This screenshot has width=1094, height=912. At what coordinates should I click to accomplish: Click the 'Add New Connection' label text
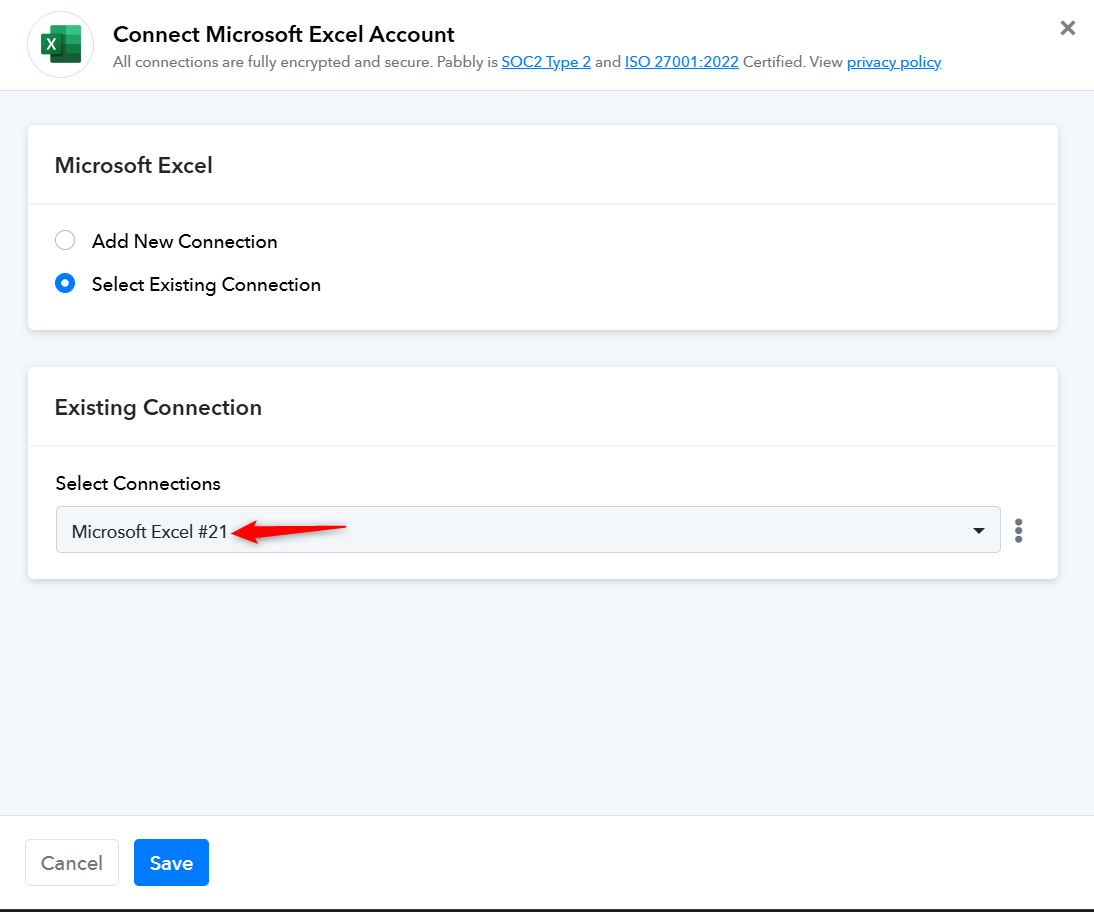tap(185, 242)
